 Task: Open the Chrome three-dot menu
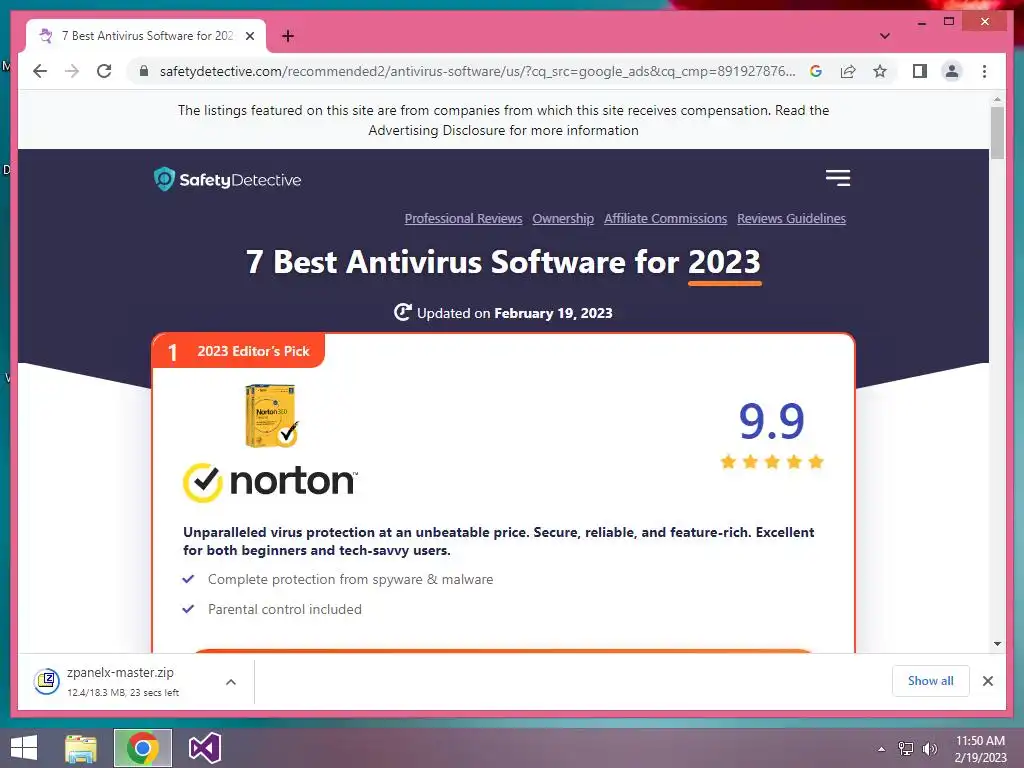984,71
